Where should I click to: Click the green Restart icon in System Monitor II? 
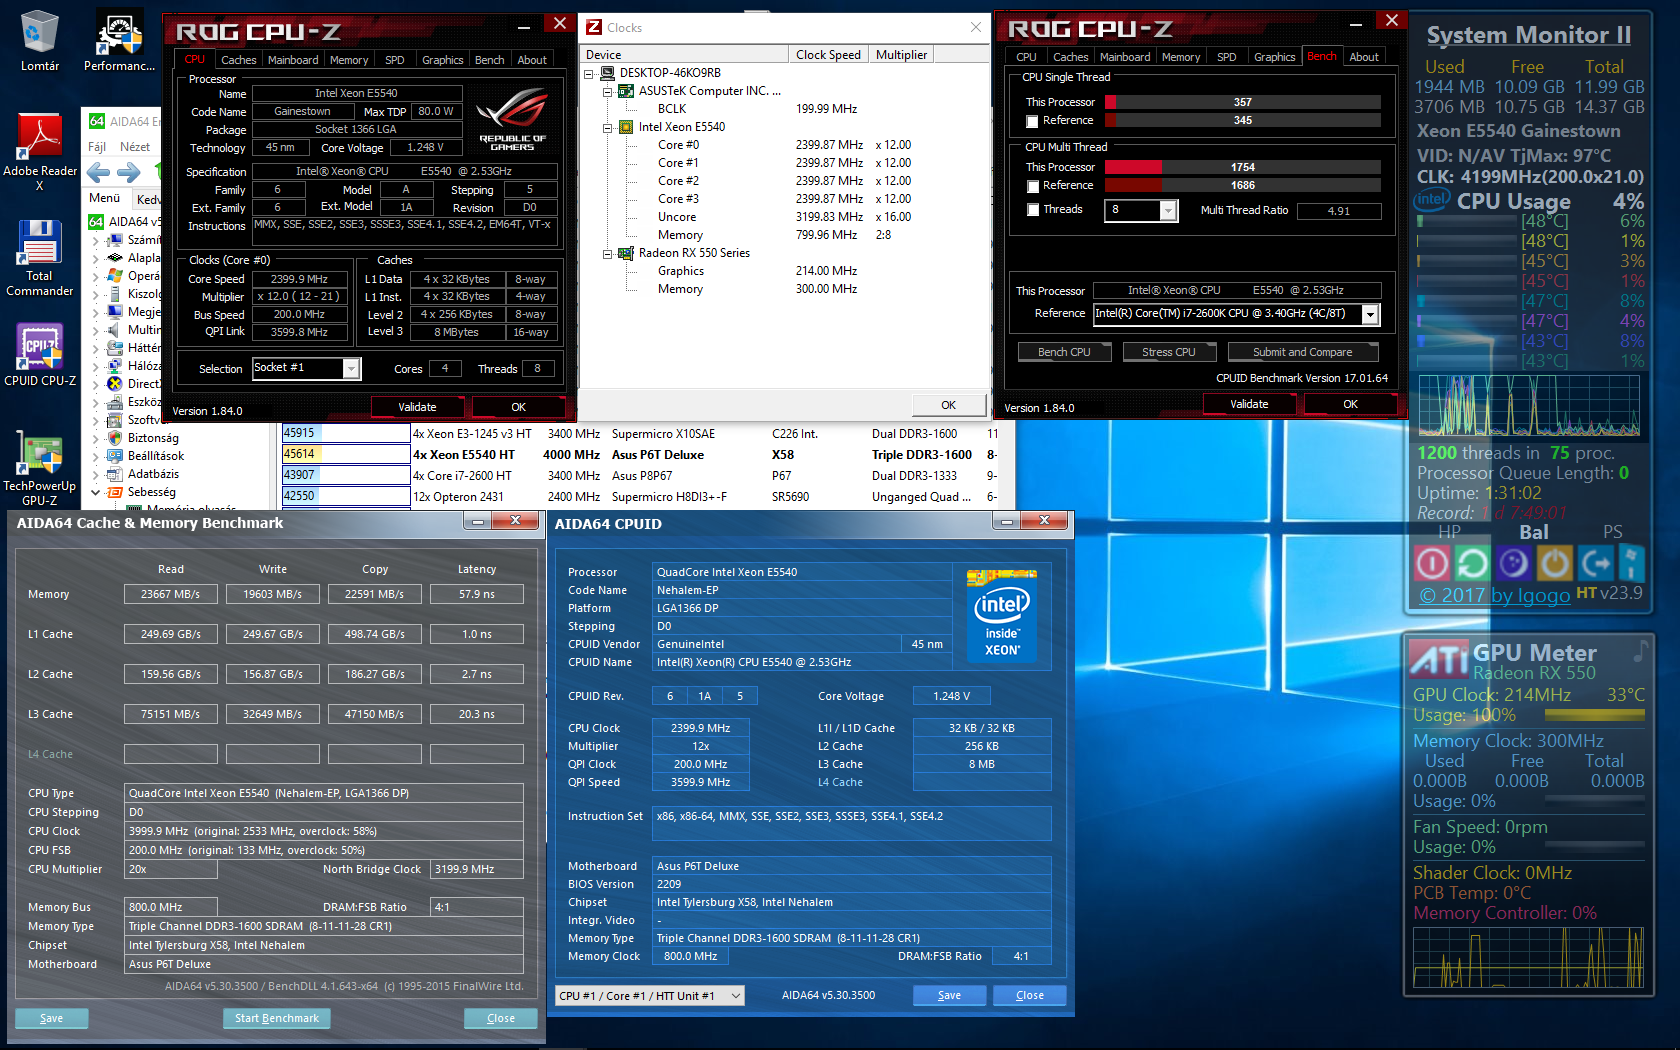click(x=1472, y=564)
